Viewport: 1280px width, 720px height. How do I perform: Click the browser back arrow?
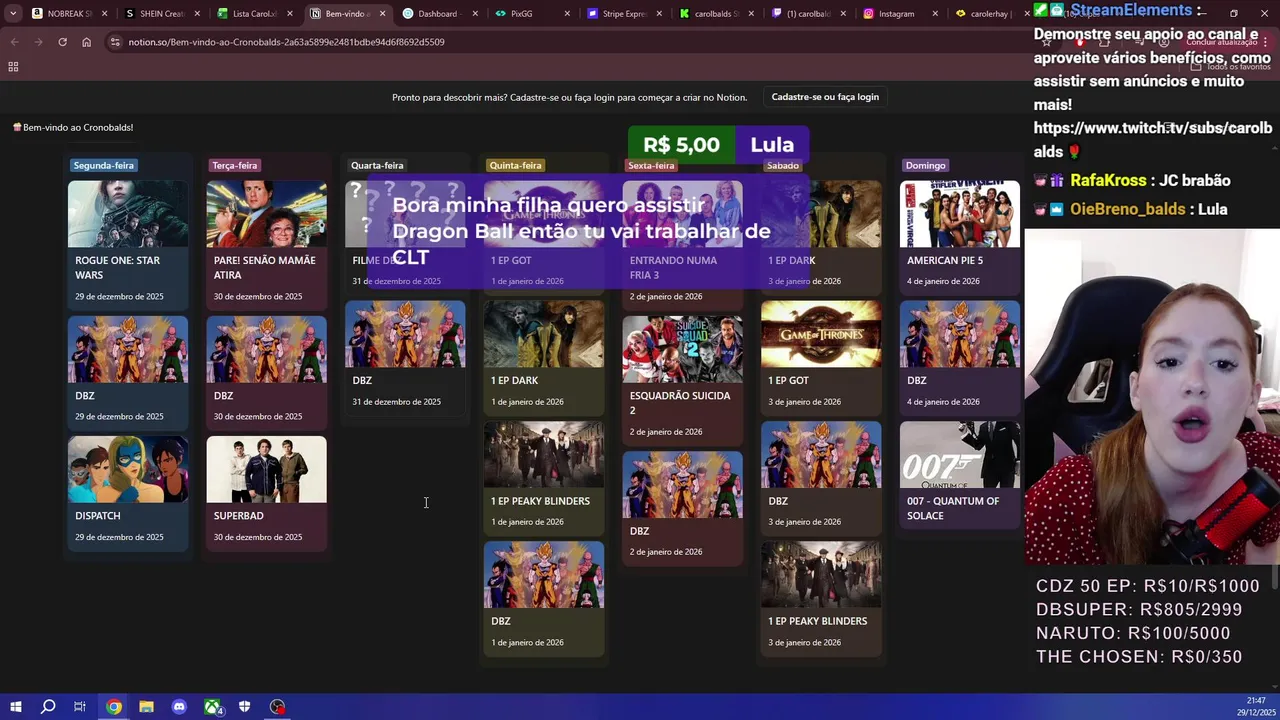tap(14, 42)
